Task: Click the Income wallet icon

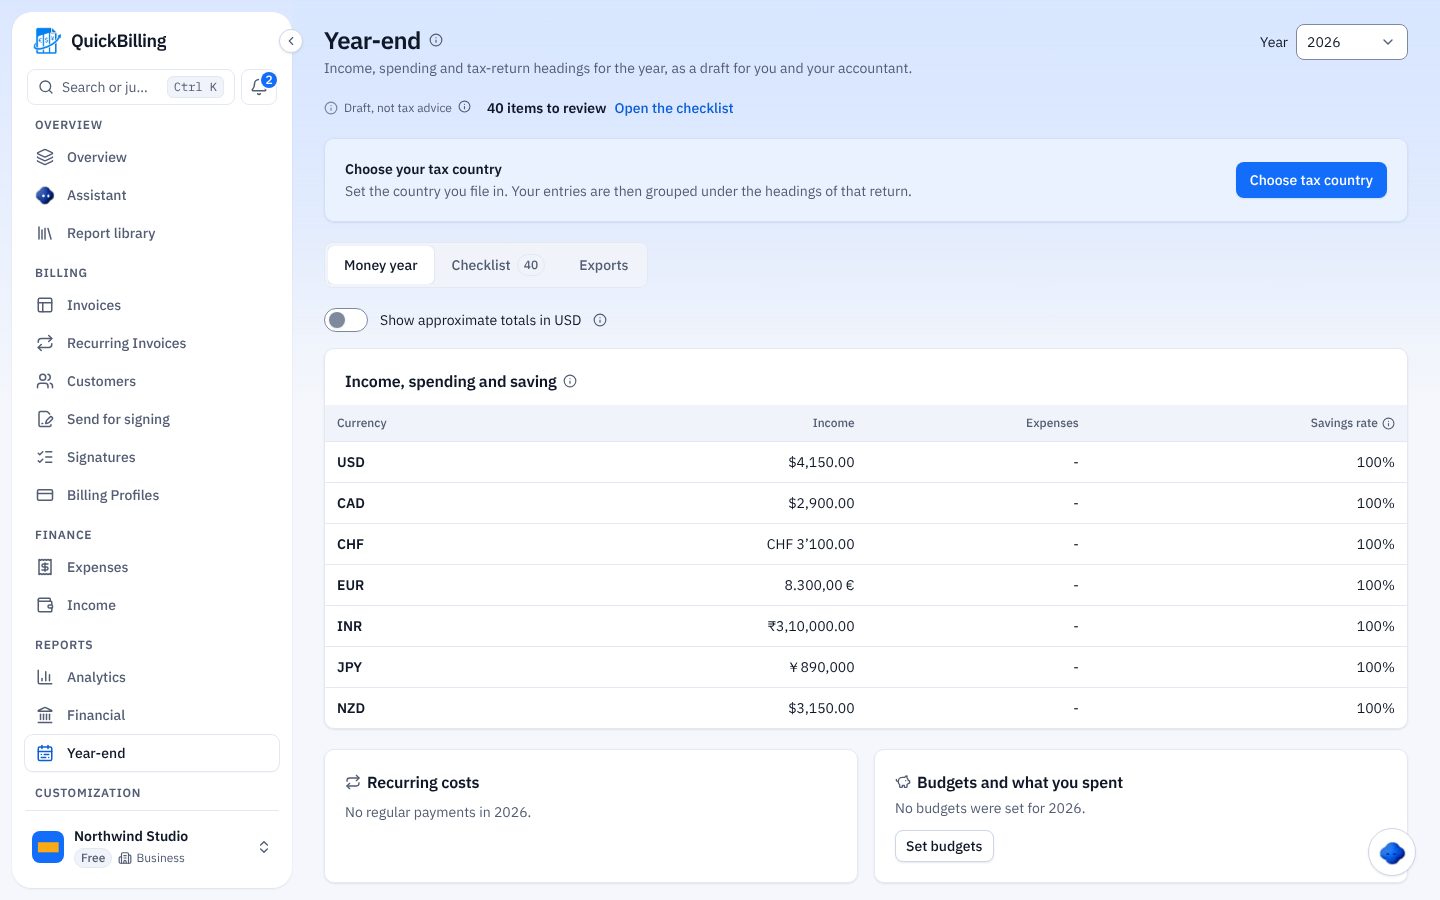Action: coord(45,605)
